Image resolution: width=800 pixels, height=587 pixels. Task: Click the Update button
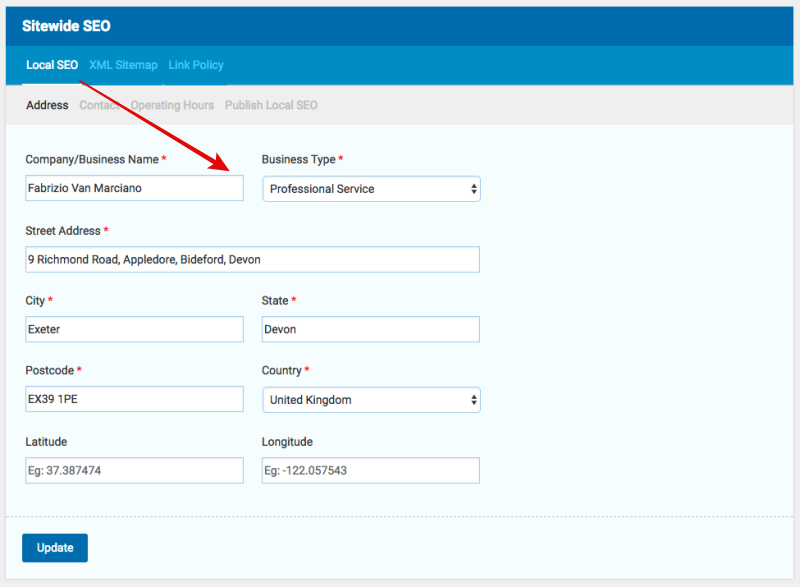point(55,548)
